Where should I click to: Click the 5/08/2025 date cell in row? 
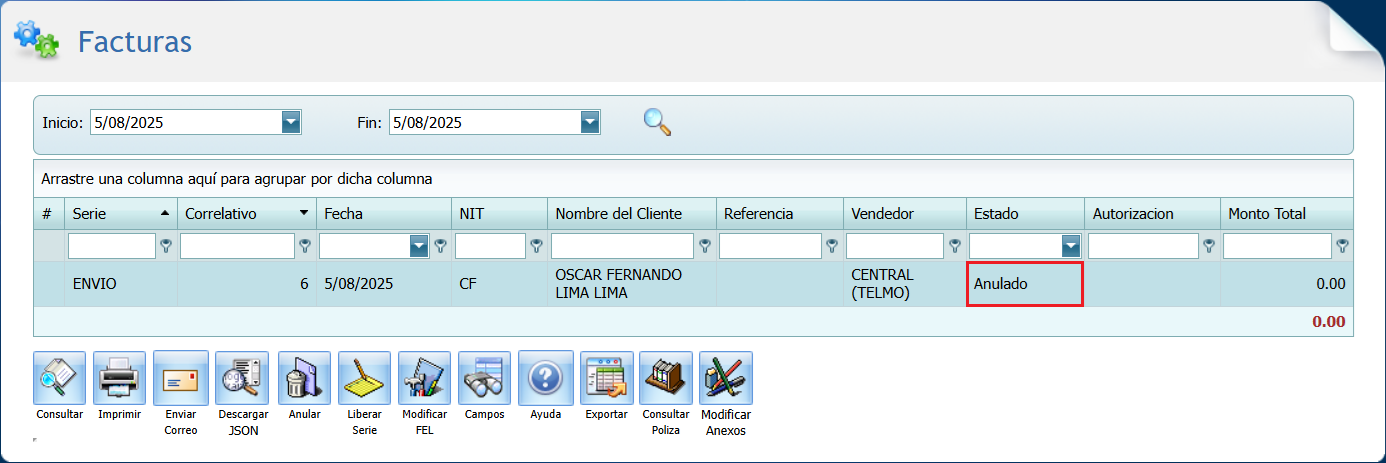384,284
